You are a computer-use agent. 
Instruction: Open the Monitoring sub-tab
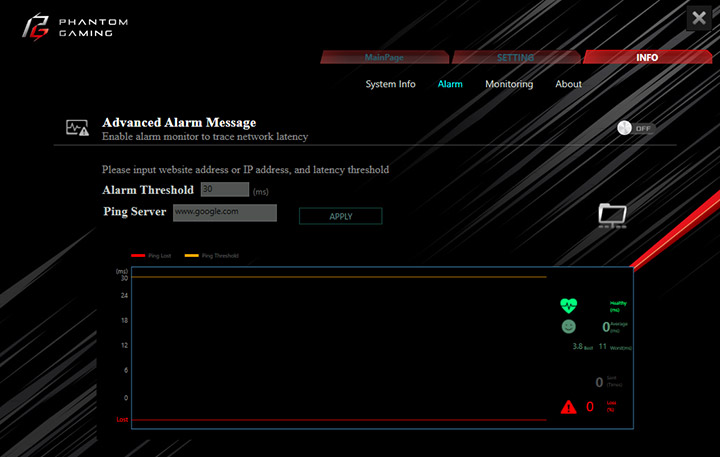click(x=509, y=84)
